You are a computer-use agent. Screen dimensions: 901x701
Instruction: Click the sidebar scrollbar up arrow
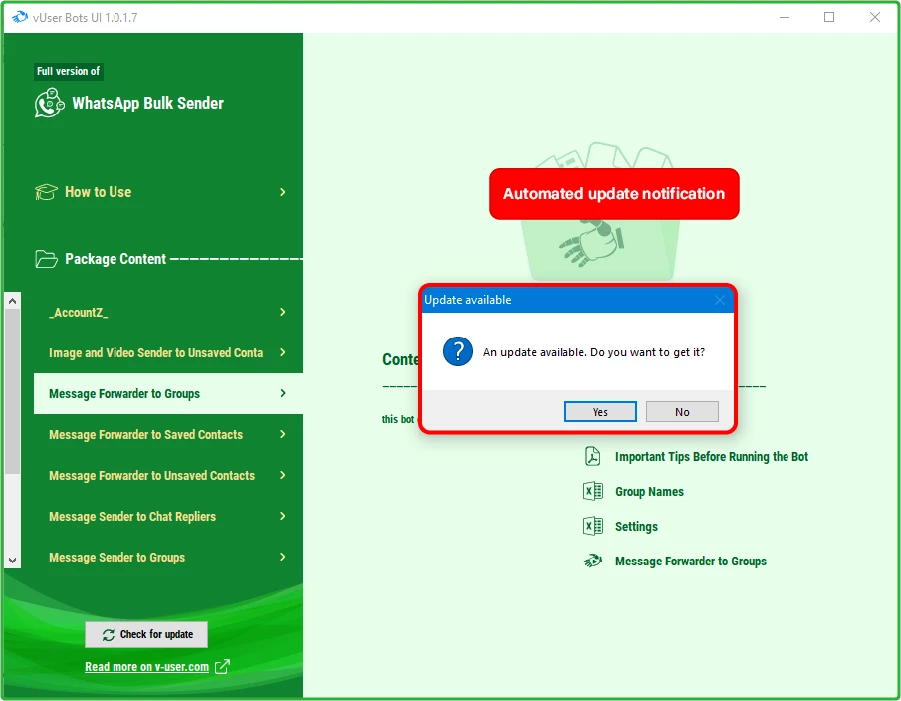(x=13, y=301)
